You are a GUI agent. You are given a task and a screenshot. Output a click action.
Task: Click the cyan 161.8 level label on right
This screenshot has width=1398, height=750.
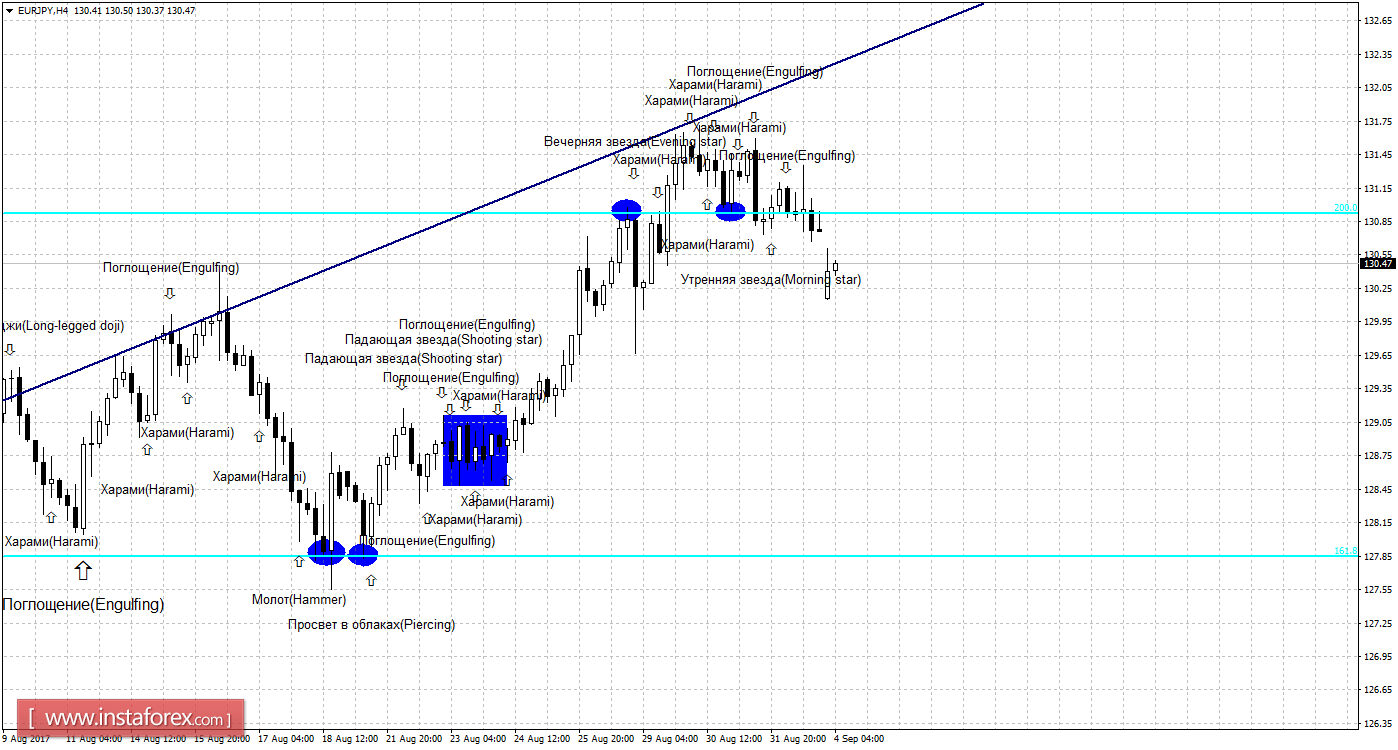click(x=1346, y=550)
